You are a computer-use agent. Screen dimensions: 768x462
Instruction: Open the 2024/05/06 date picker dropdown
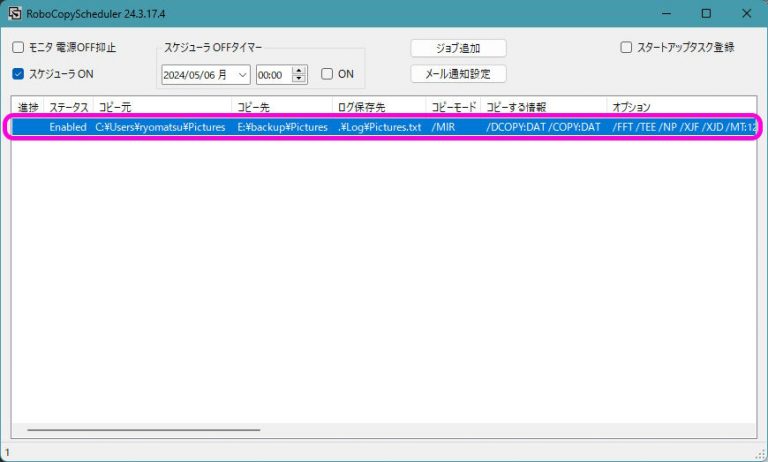click(242, 75)
